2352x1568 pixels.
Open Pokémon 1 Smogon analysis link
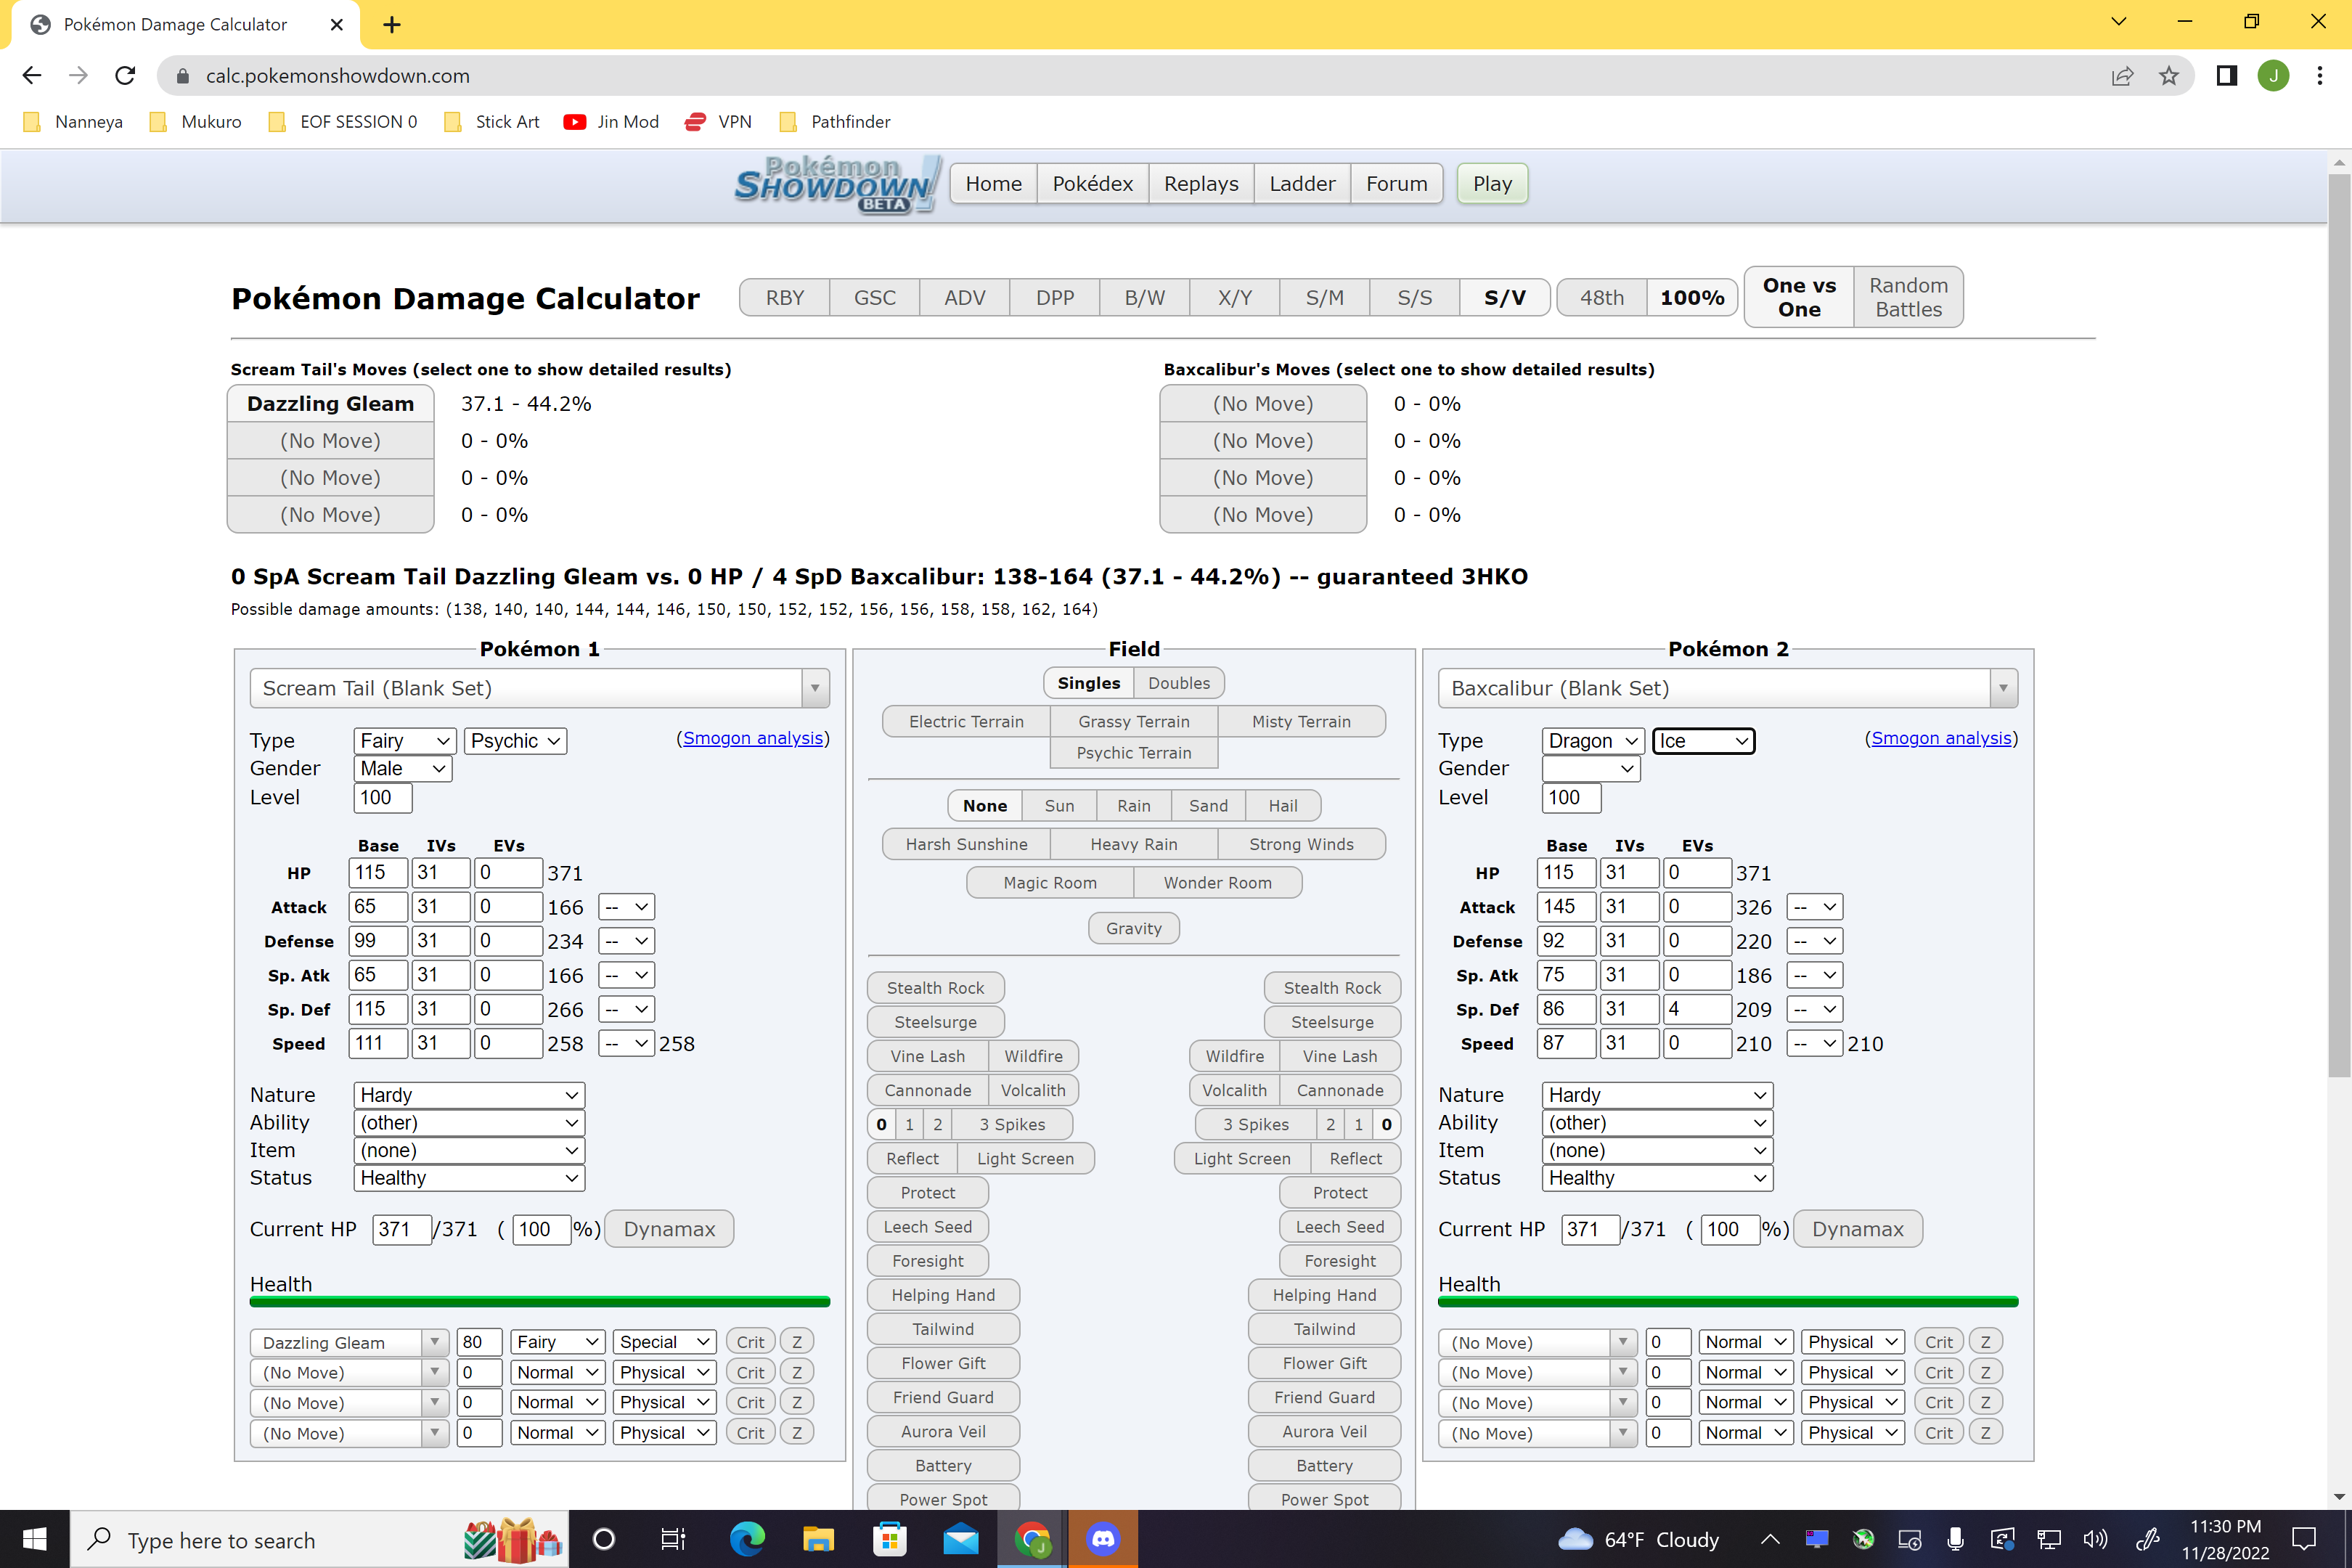[753, 738]
